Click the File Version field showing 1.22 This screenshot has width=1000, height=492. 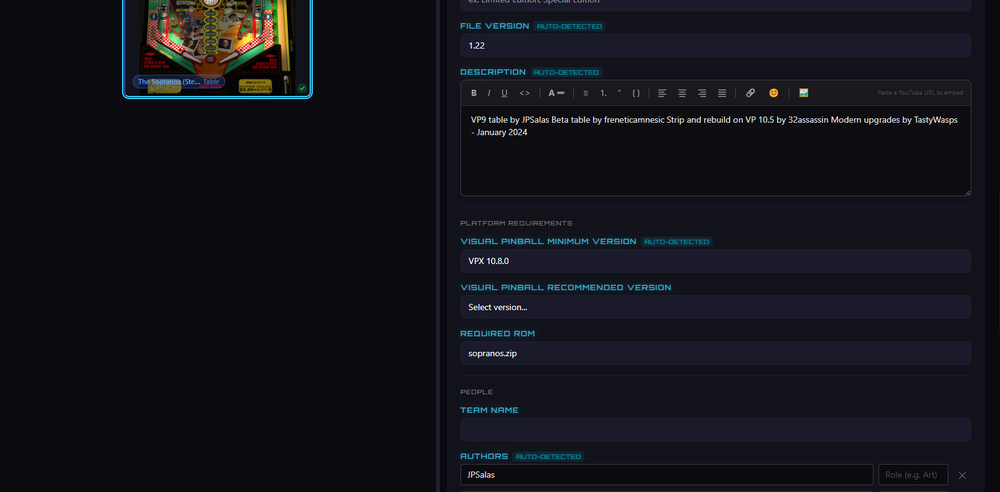[x=716, y=46]
